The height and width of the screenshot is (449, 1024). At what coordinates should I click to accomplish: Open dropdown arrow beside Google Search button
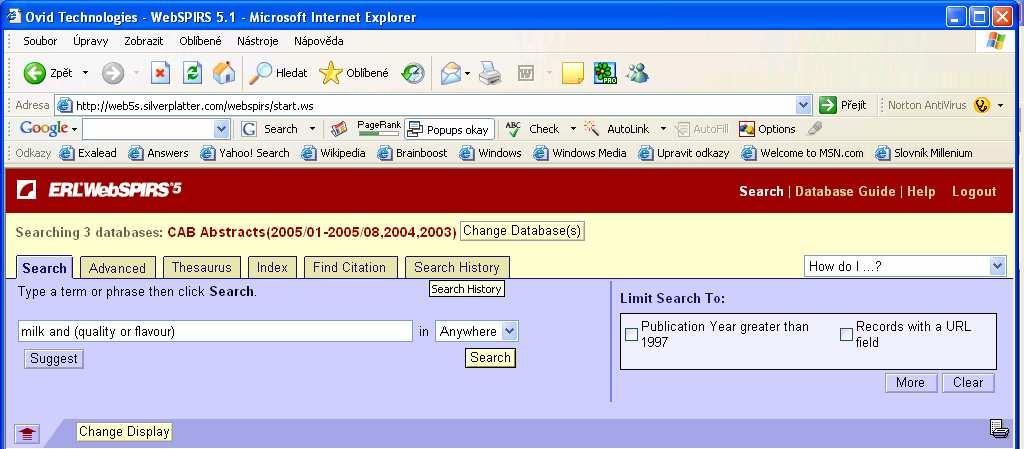click(x=312, y=129)
